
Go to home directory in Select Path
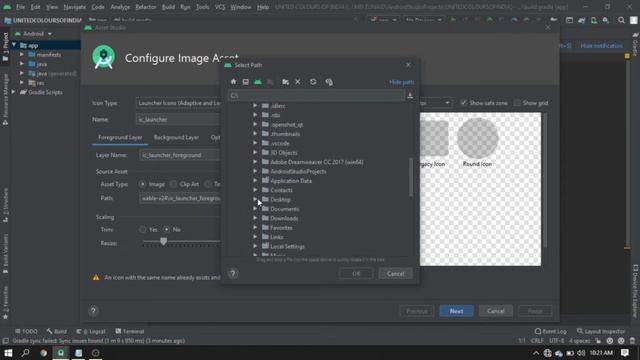[x=233, y=82]
